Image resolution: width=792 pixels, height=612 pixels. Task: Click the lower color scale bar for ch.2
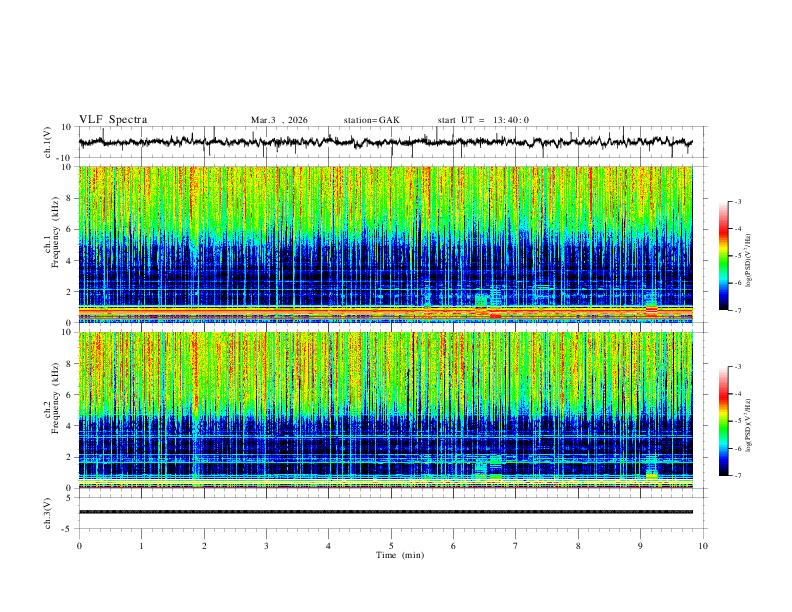point(723,421)
